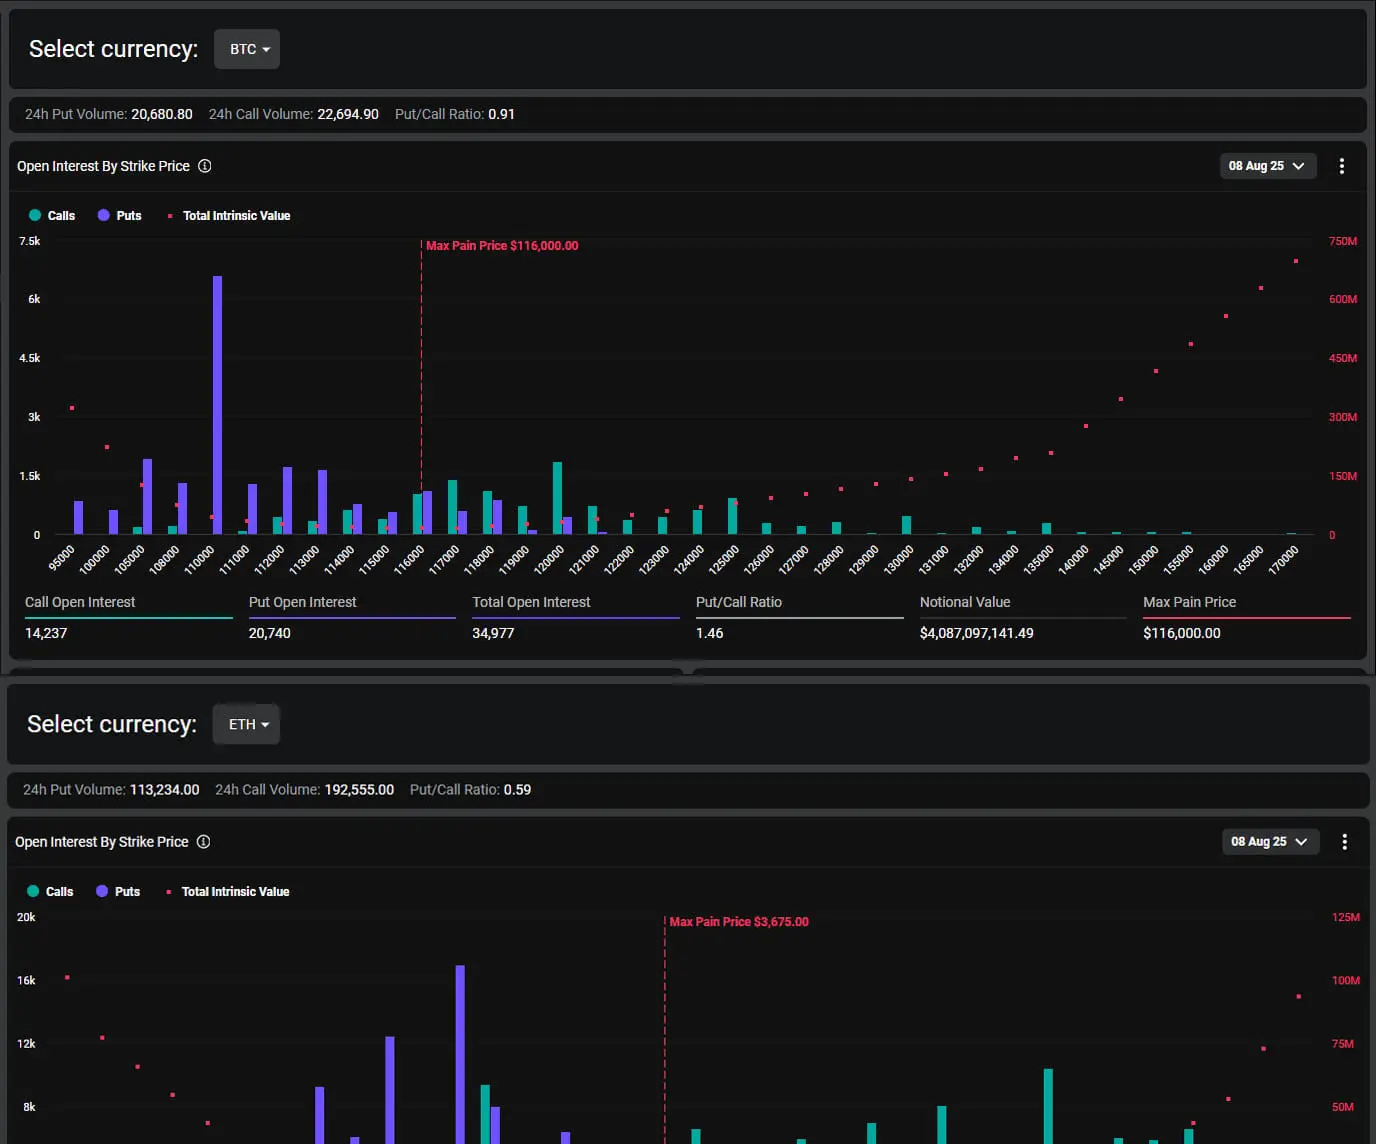Click the 125M label on ETH right axis
The image size is (1376, 1144).
(x=1346, y=917)
